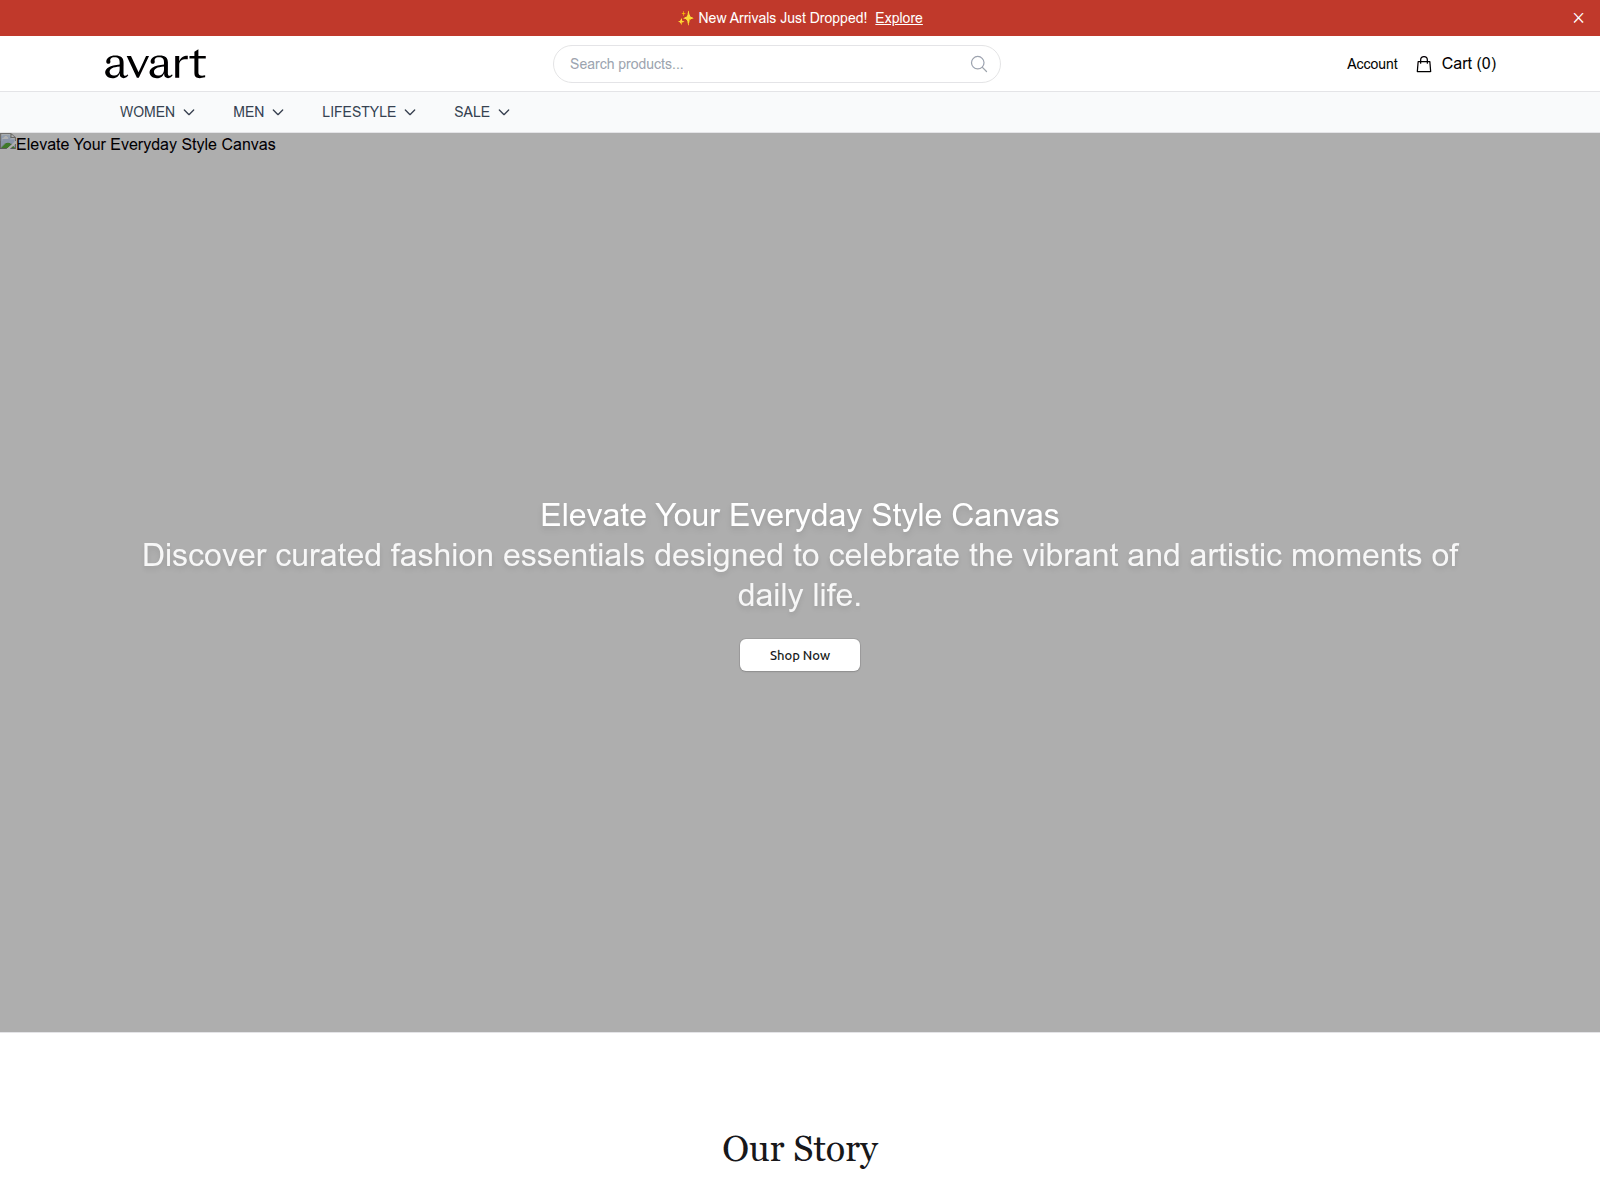Focus the Search products field

click(776, 64)
